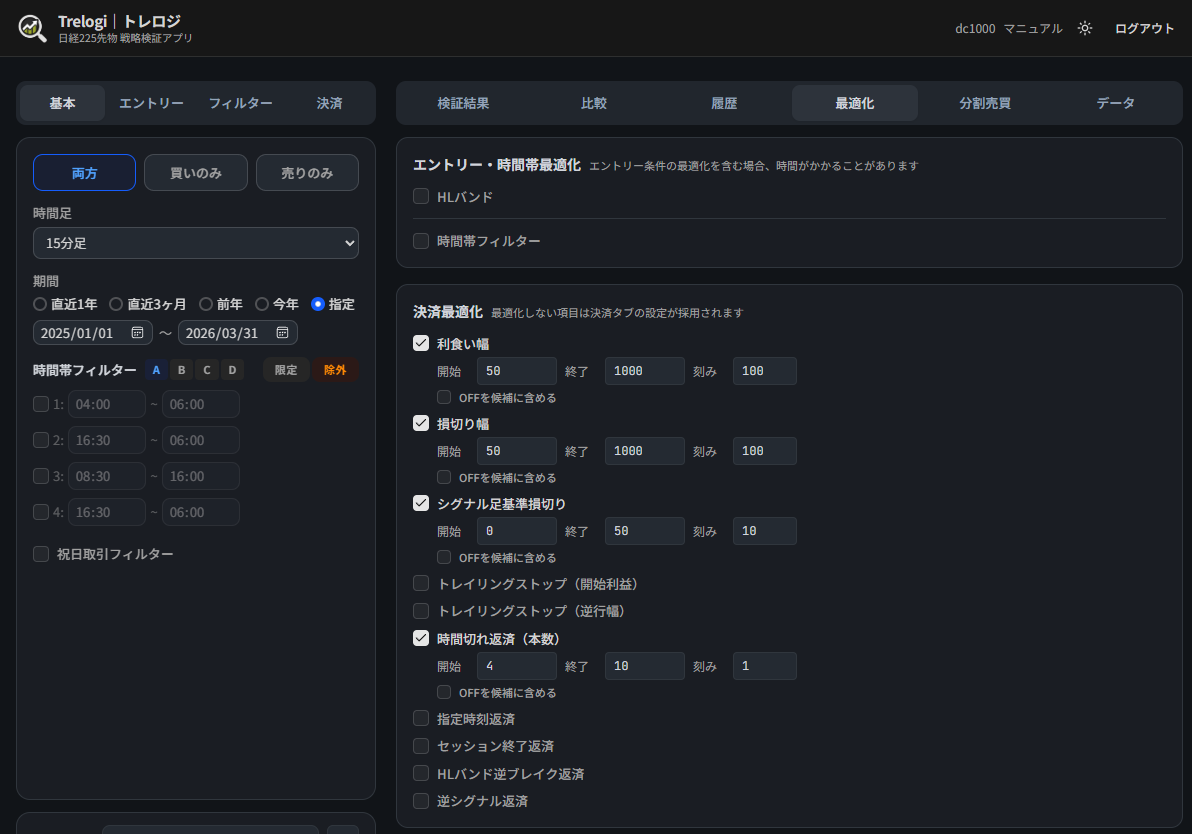Enable the HLバンド逆ブレイク返済 checkbox
Image resolution: width=1192 pixels, height=834 pixels.
pos(421,773)
